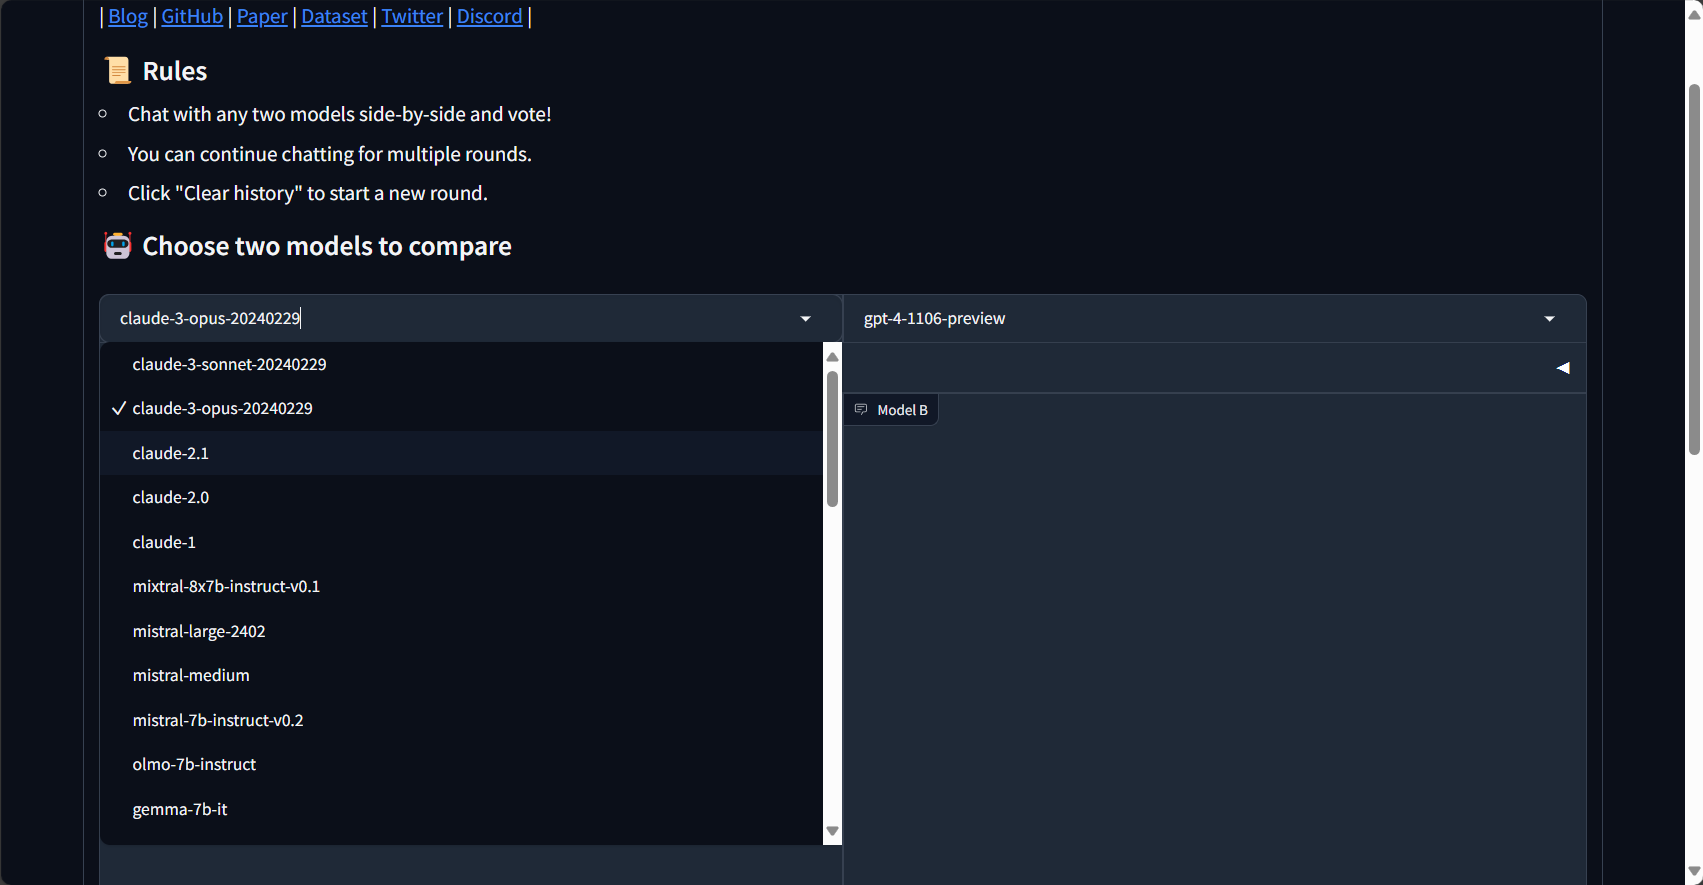Choose the checked claude-3-opus-20240229 option

click(x=461, y=408)
